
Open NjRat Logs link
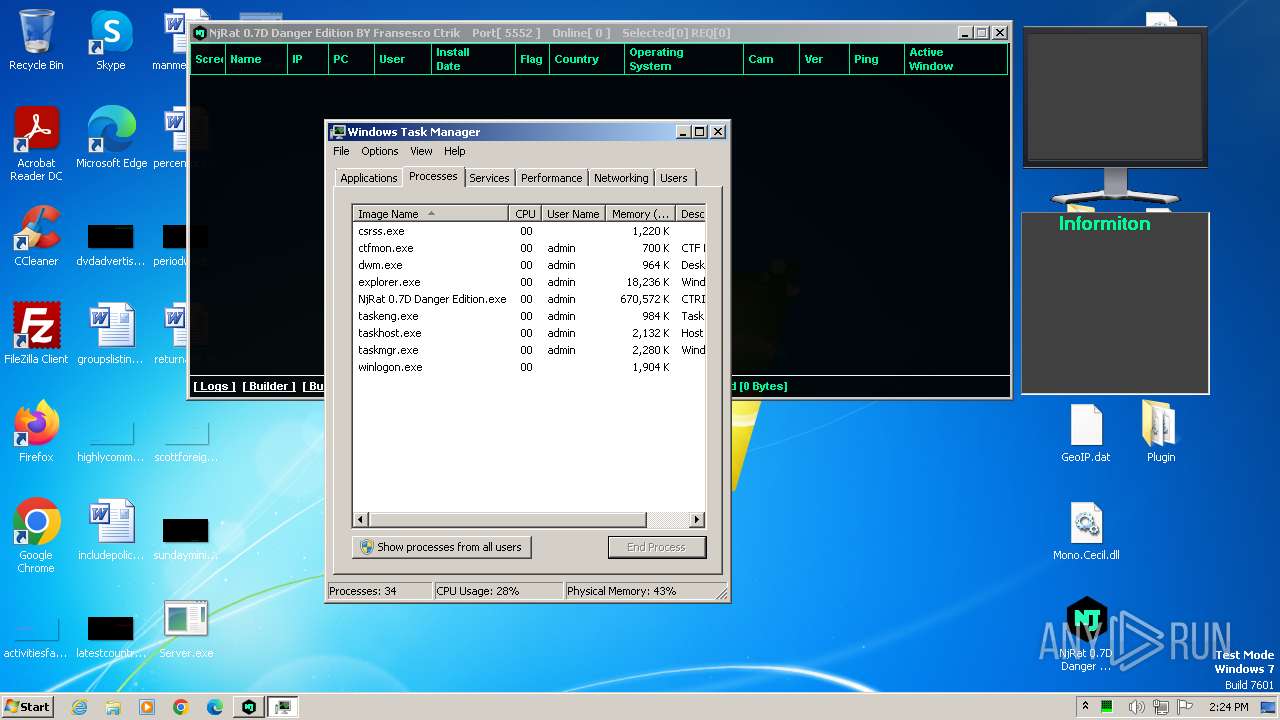point(214,386)
